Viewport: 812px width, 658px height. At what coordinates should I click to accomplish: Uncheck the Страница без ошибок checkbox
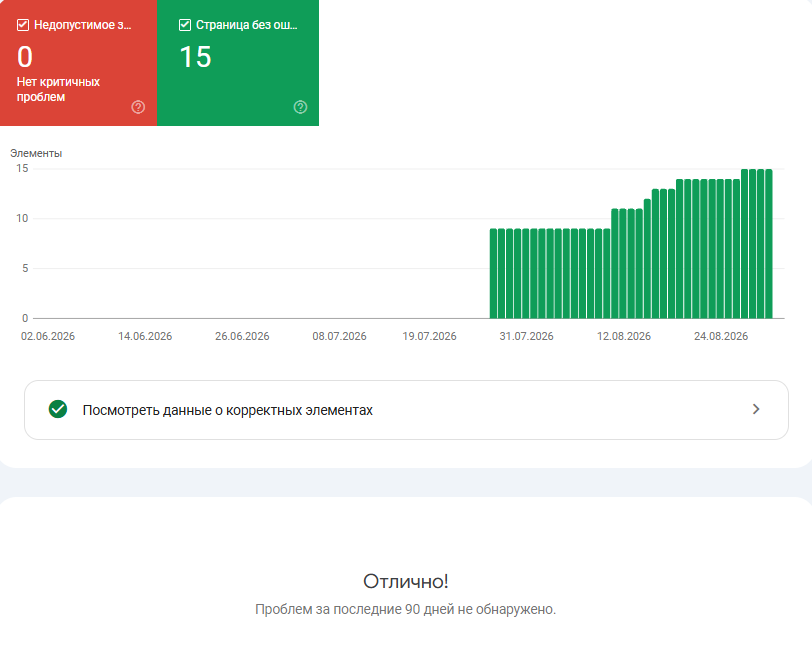click(x=185, y=25)
